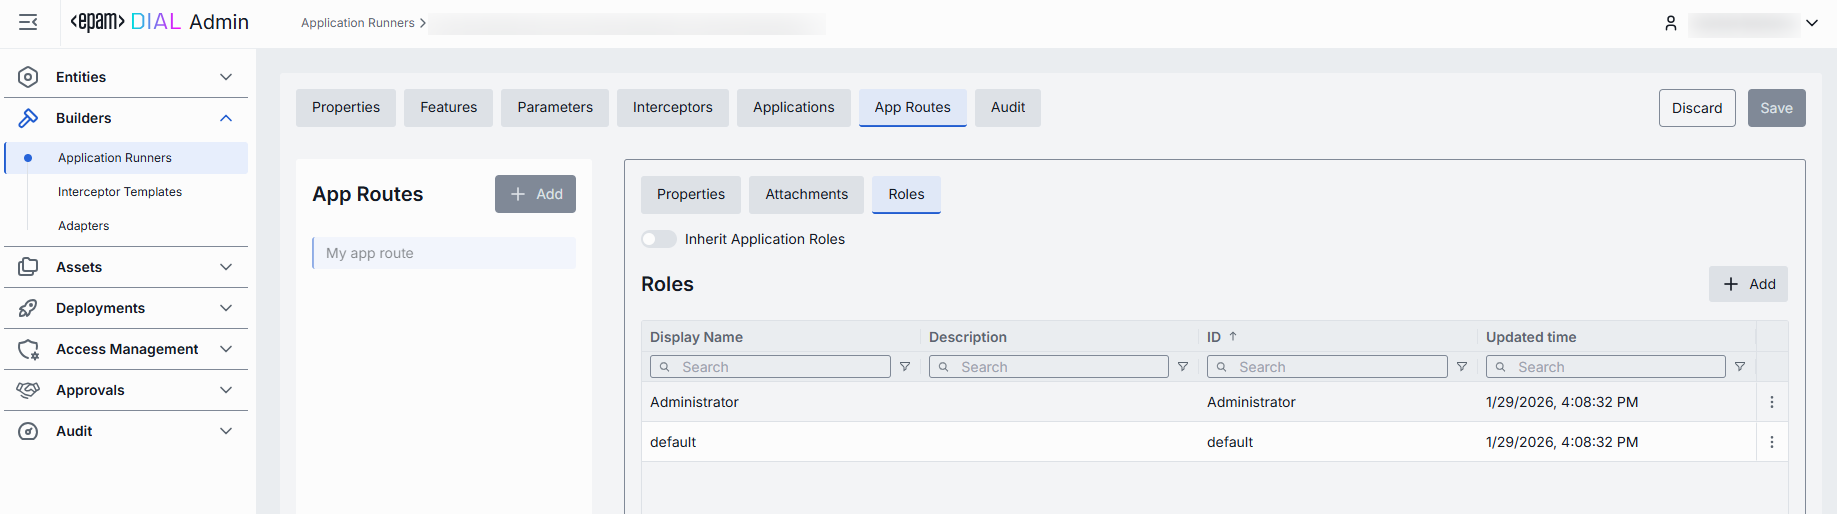The height and width of the screenshot is (514, 1837).
Task: Select Interceptor Templates in sidebar
Action: (120, 192)
